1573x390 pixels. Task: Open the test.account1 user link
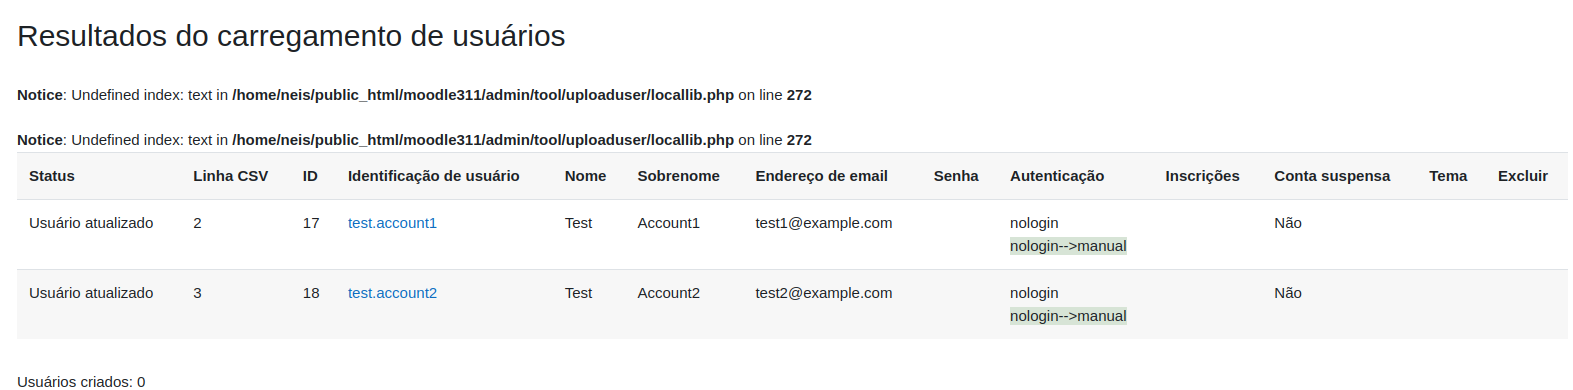click(x=392, y=223)
